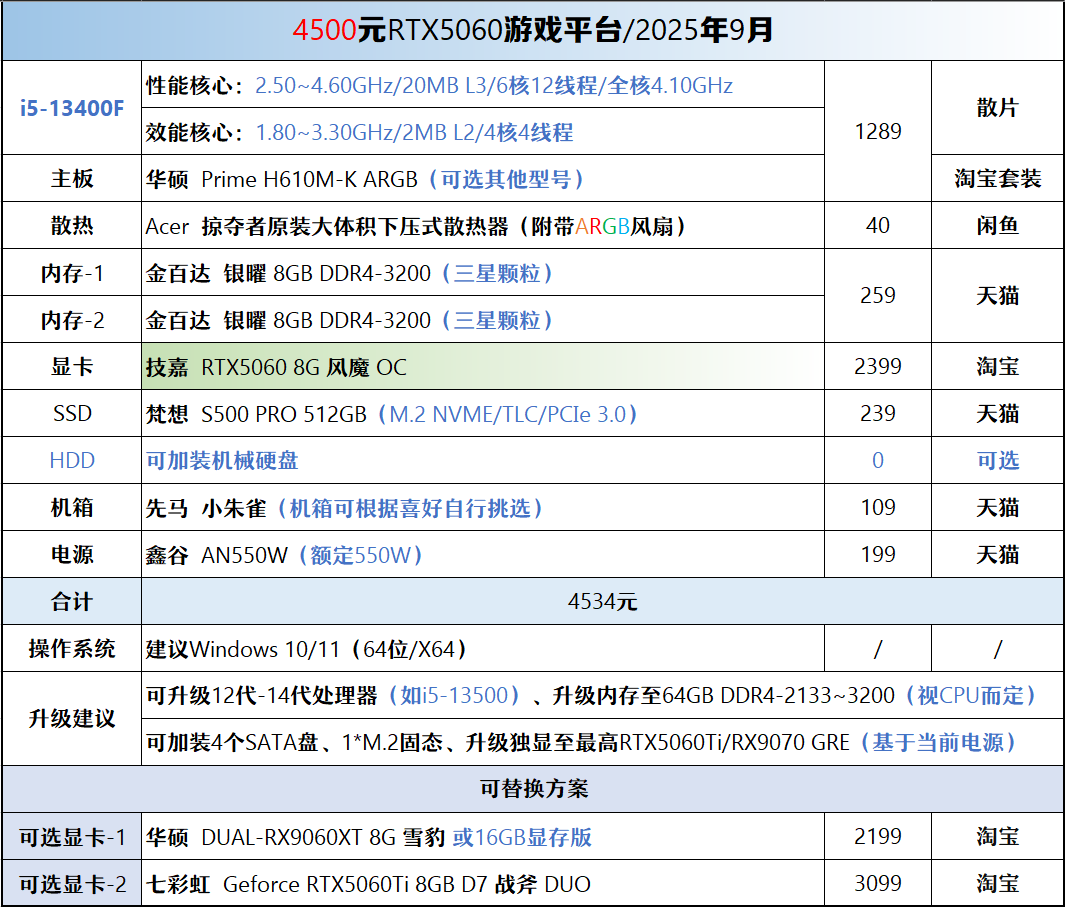Click the "可加装4个SATA盘" upgrade line
The image size is (1065, 907).
click(602, 743)
